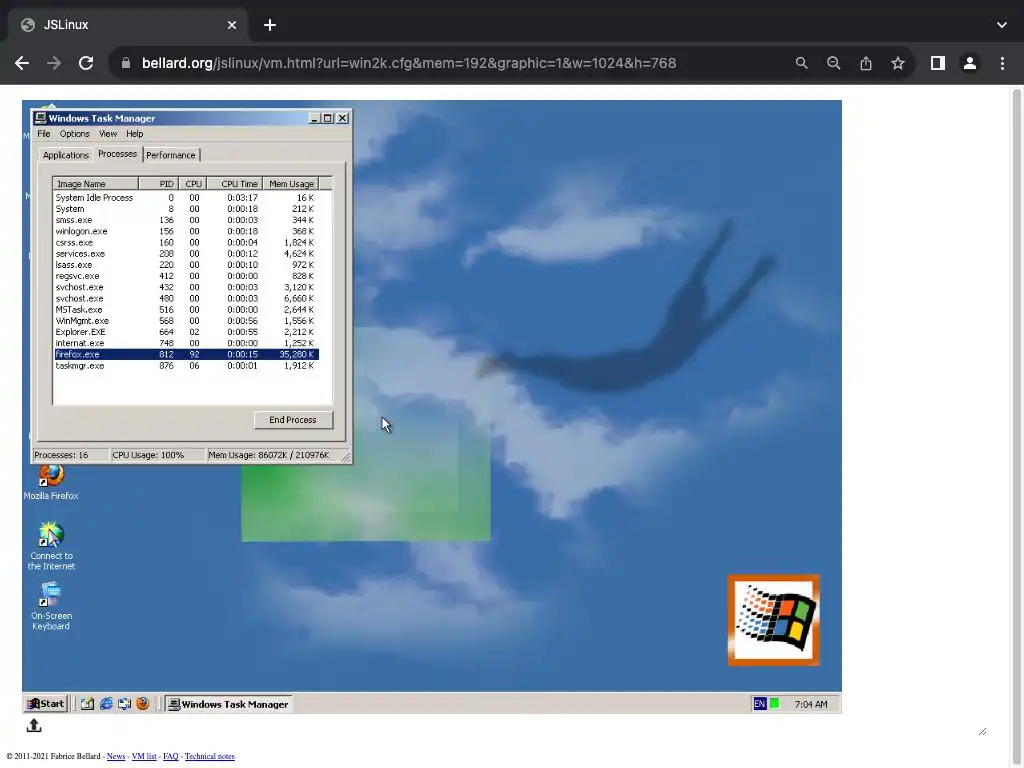Click the upload file icon below VM
The width and height of the screenshot is (1024, 768).
(x=34, y=725)
